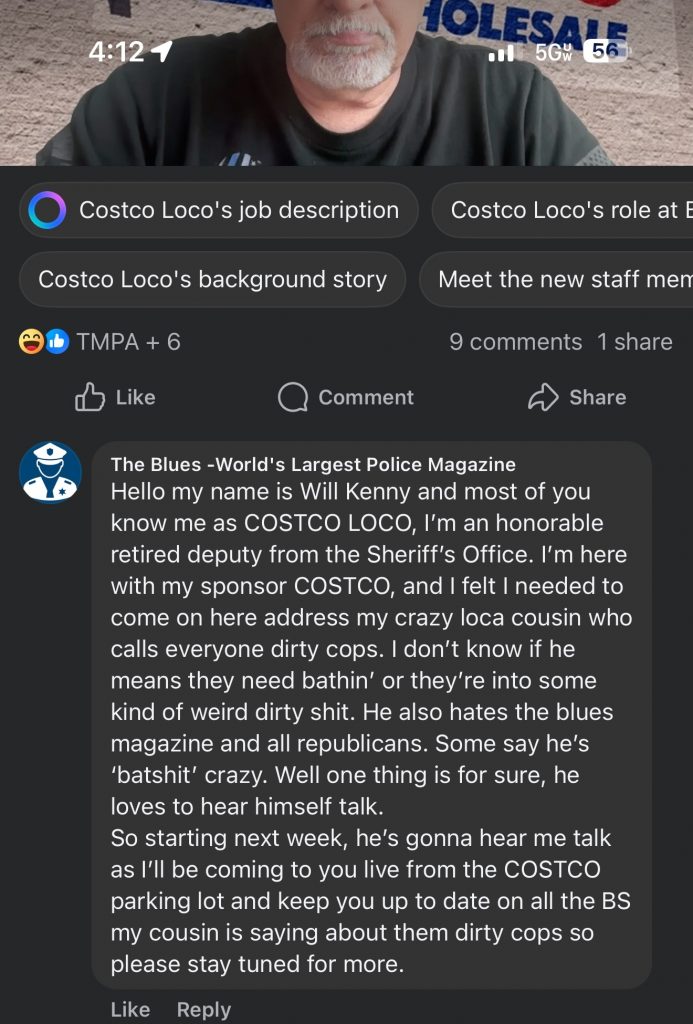Tap the laughing and like reaction emojis
This screenshot has width=693, height=1024.
(x=44, y=342)
